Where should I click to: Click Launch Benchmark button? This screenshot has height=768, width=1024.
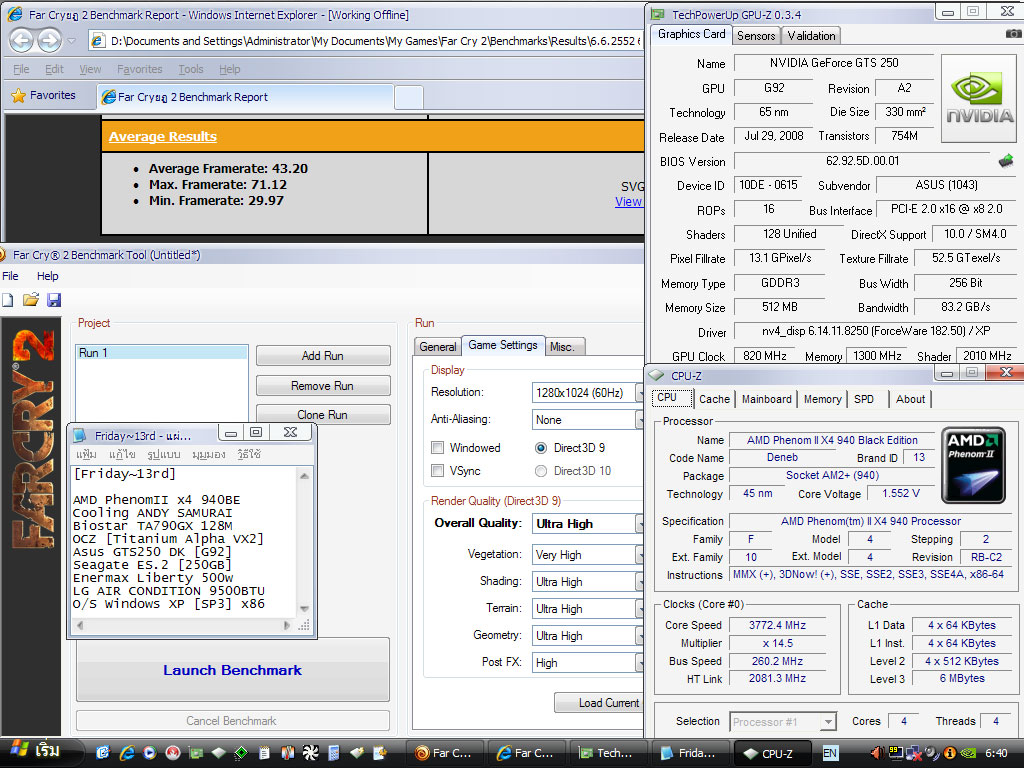point(232,670)
